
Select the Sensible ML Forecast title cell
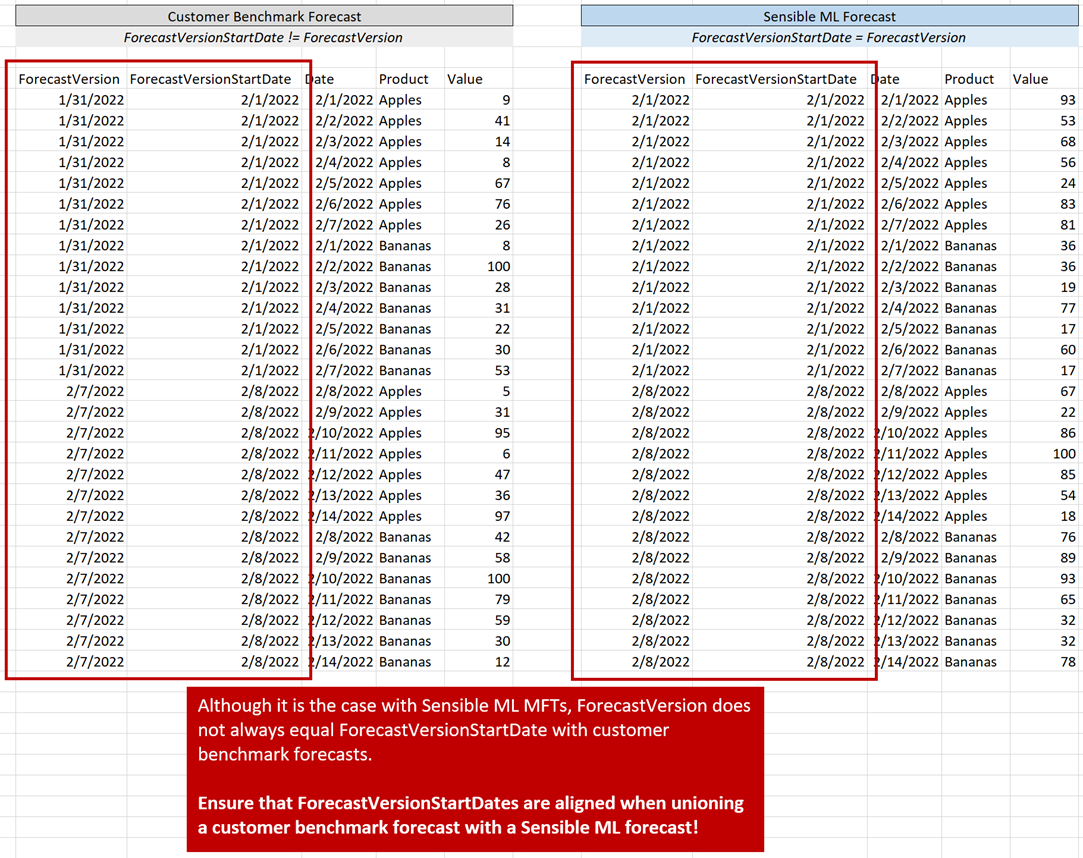(829, 16)
